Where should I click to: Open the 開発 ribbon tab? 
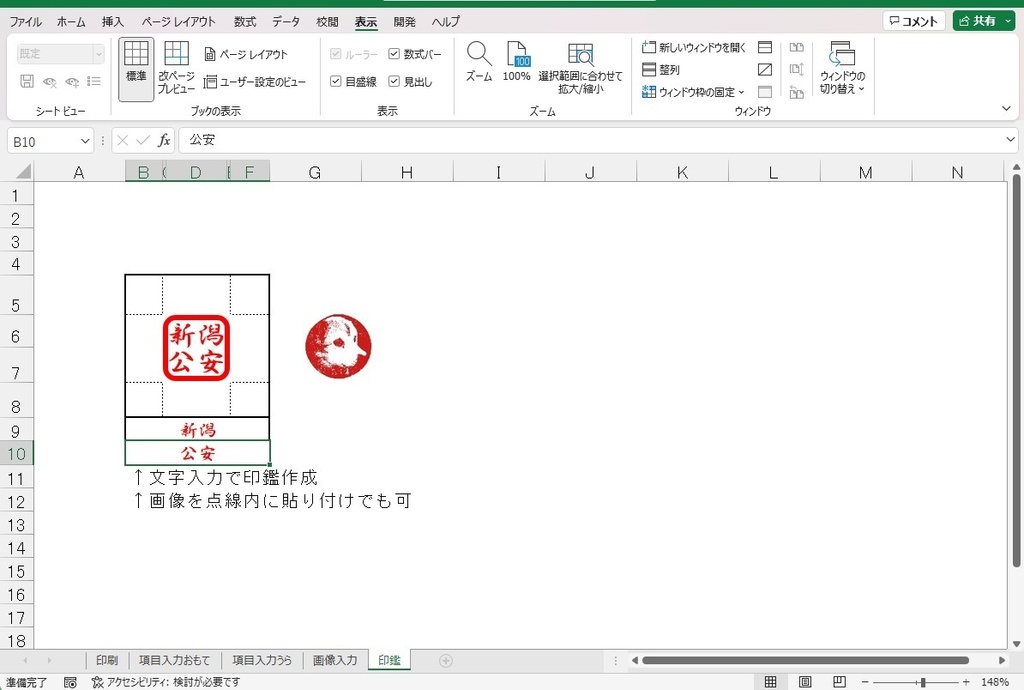pos(404,22)
